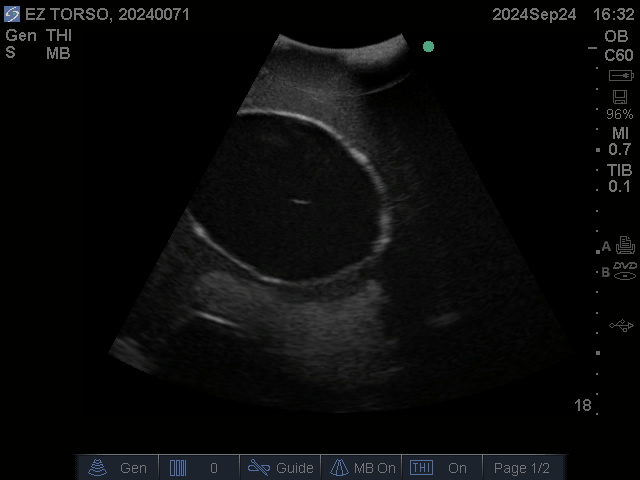This screenshot has height=480, width=640.
Task: Click the MB beam cone icon
Action: [339, 468]
